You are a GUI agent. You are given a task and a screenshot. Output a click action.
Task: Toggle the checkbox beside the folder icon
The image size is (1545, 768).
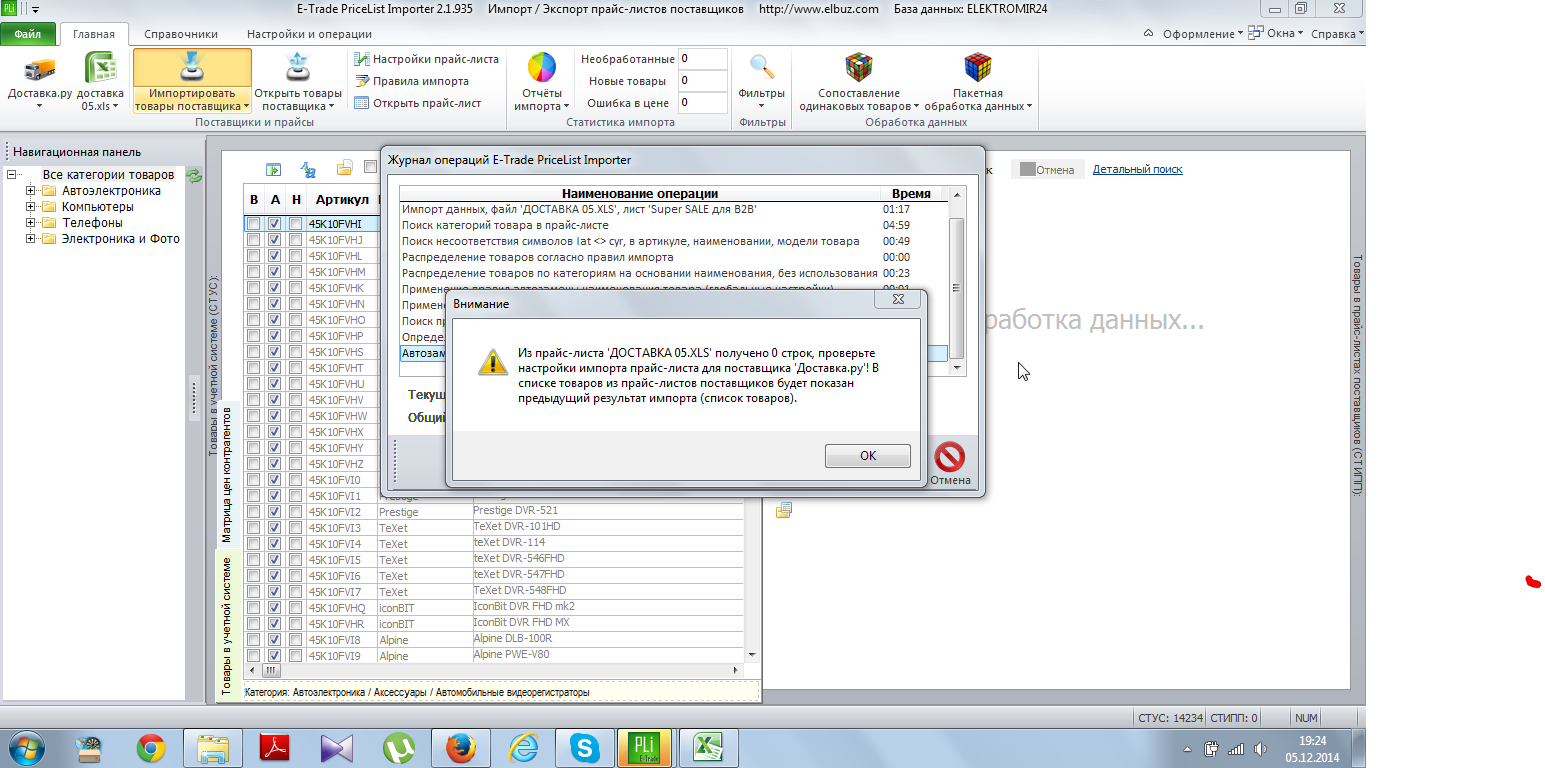(370, 167)
